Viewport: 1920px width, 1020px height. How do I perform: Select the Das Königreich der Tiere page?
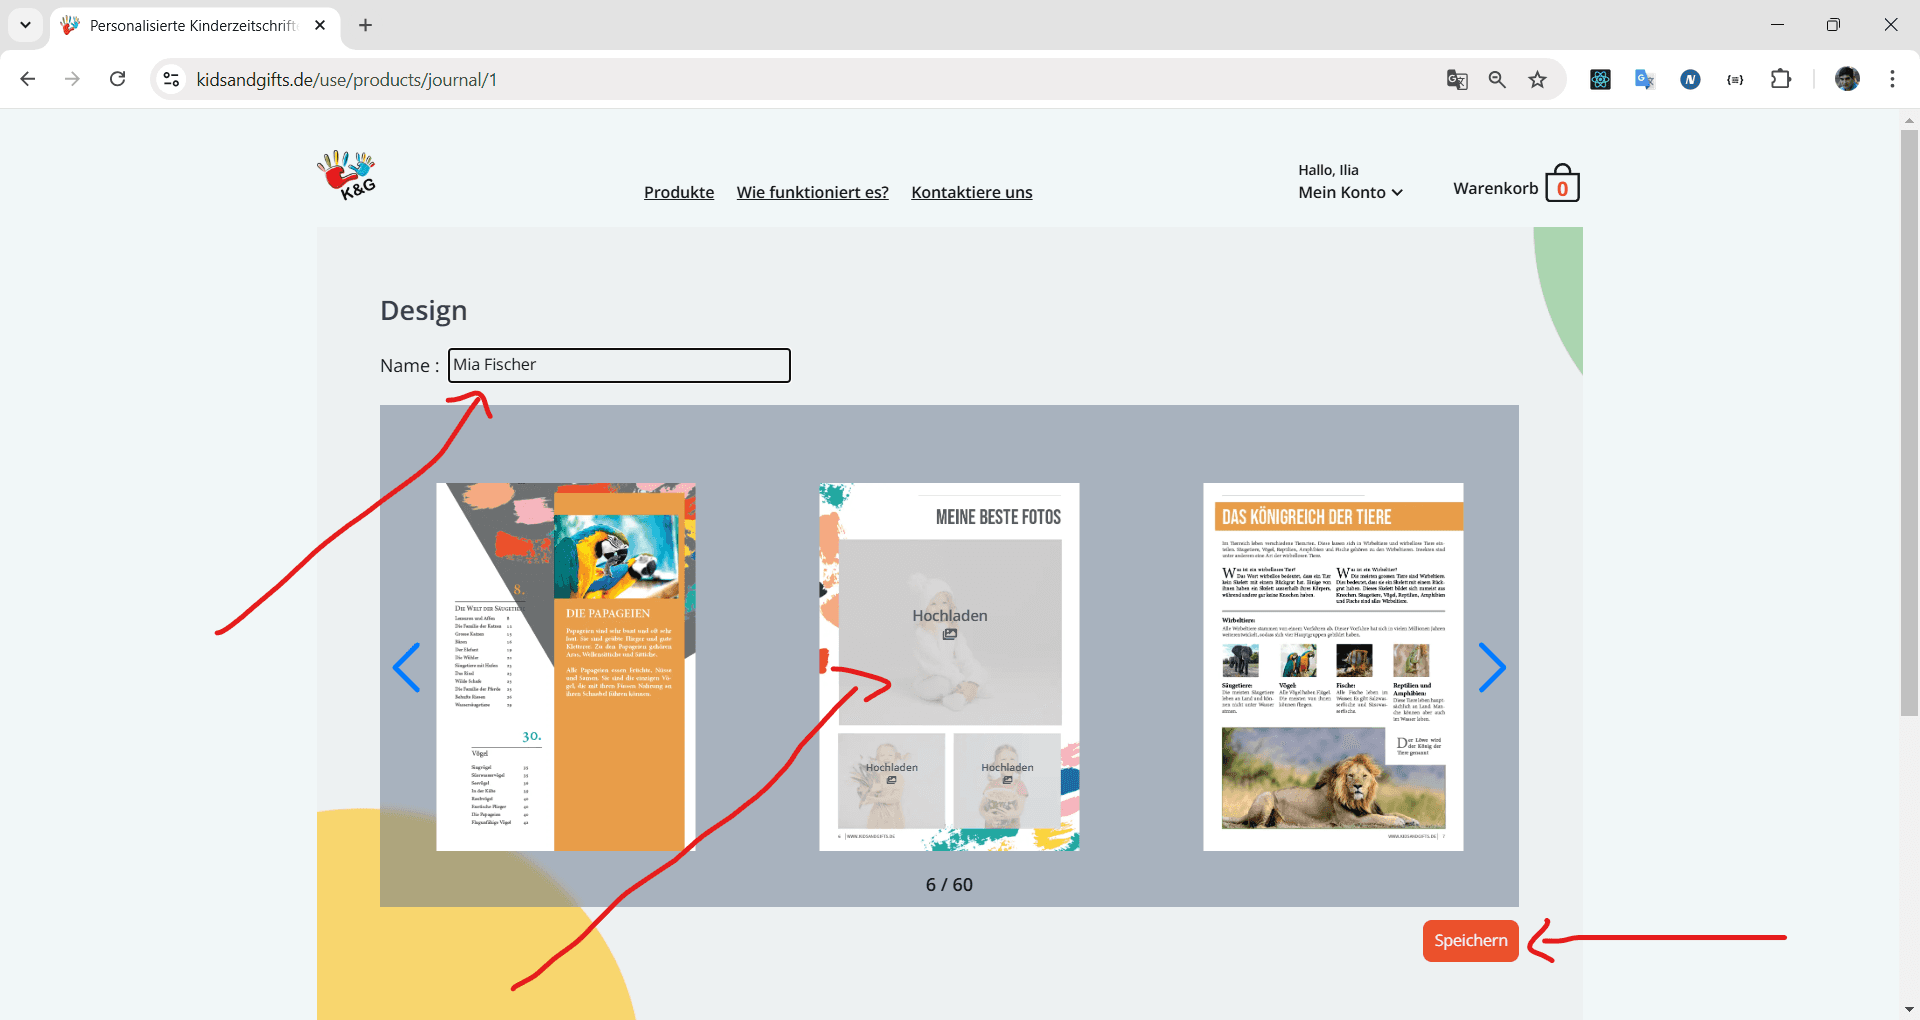(x=1332, y=667)
